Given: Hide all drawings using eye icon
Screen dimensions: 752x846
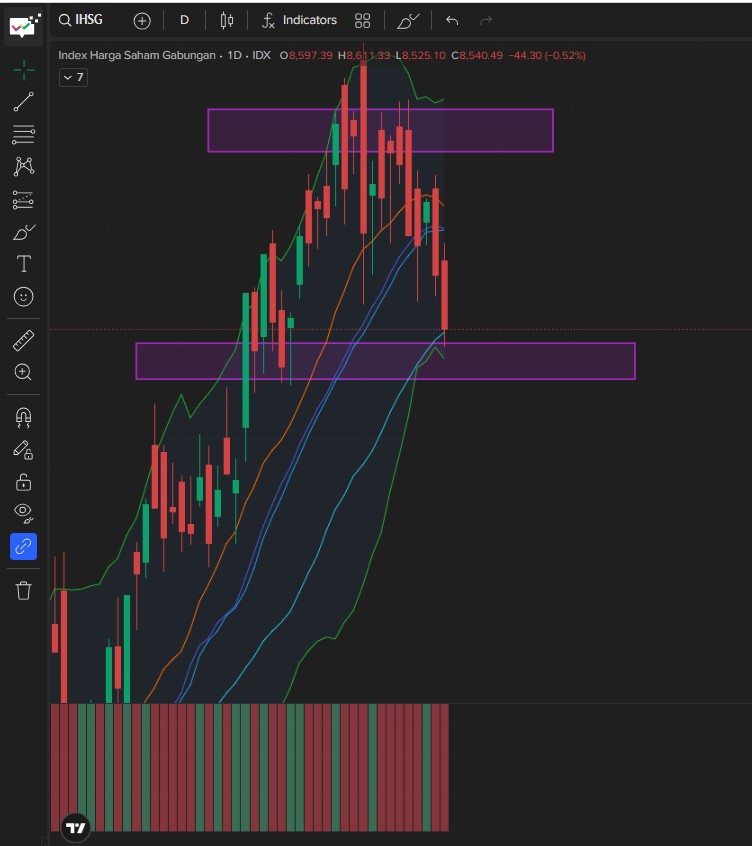Looking at the screenshot, I should point(23,513).
